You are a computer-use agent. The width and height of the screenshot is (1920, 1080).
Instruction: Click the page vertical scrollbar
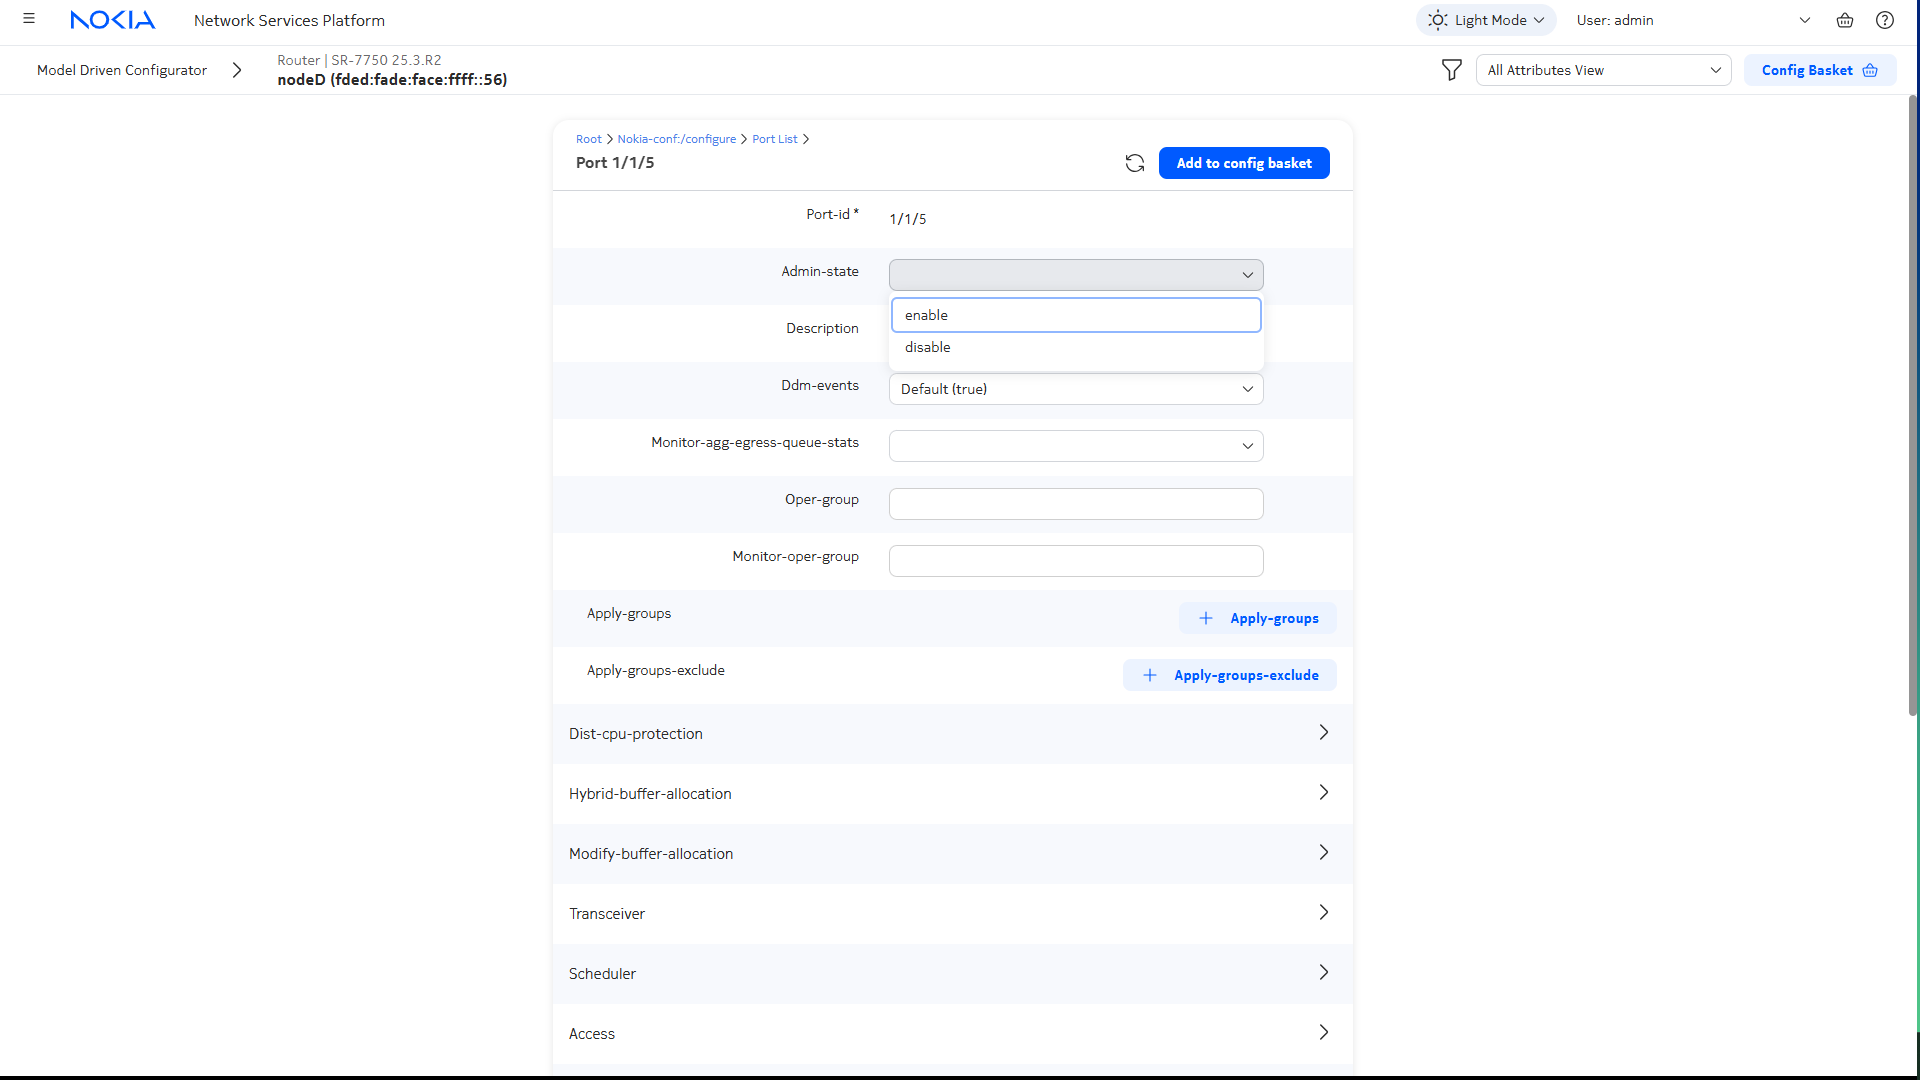[x=1912, y=400]
